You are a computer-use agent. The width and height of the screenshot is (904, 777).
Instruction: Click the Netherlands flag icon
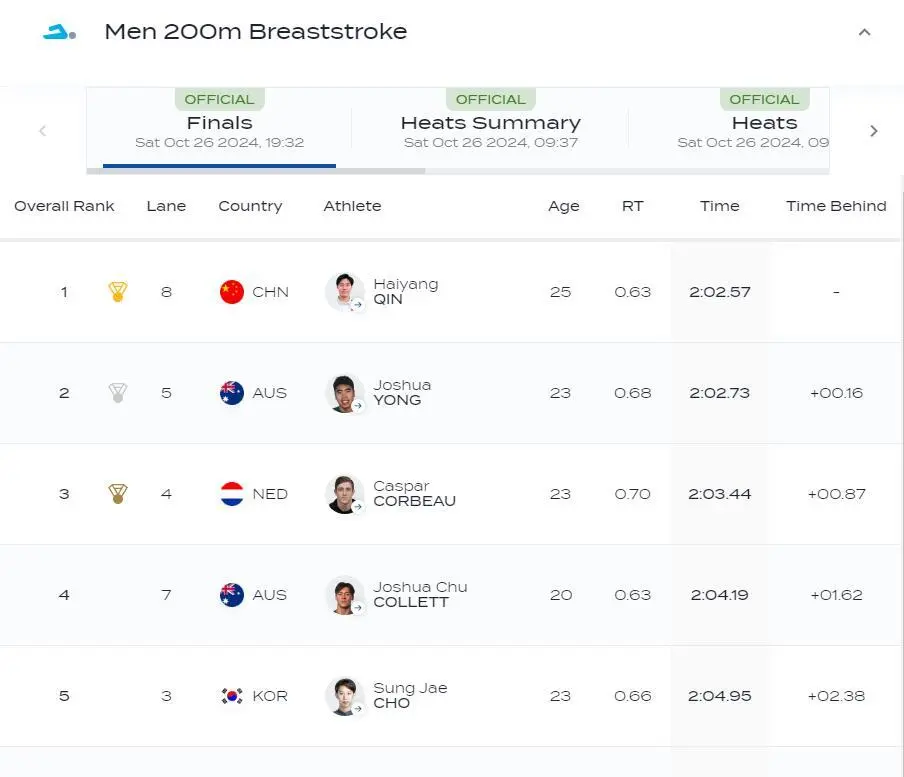coord(232,494)
